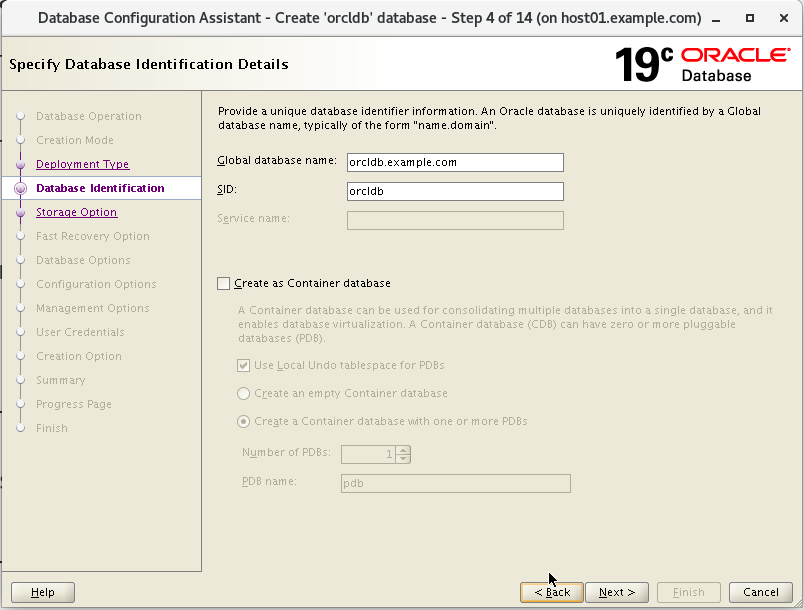Close the Database Configuration Assistant window
Image resolution: width=804 pixels, height=610 pixels.
783,18
